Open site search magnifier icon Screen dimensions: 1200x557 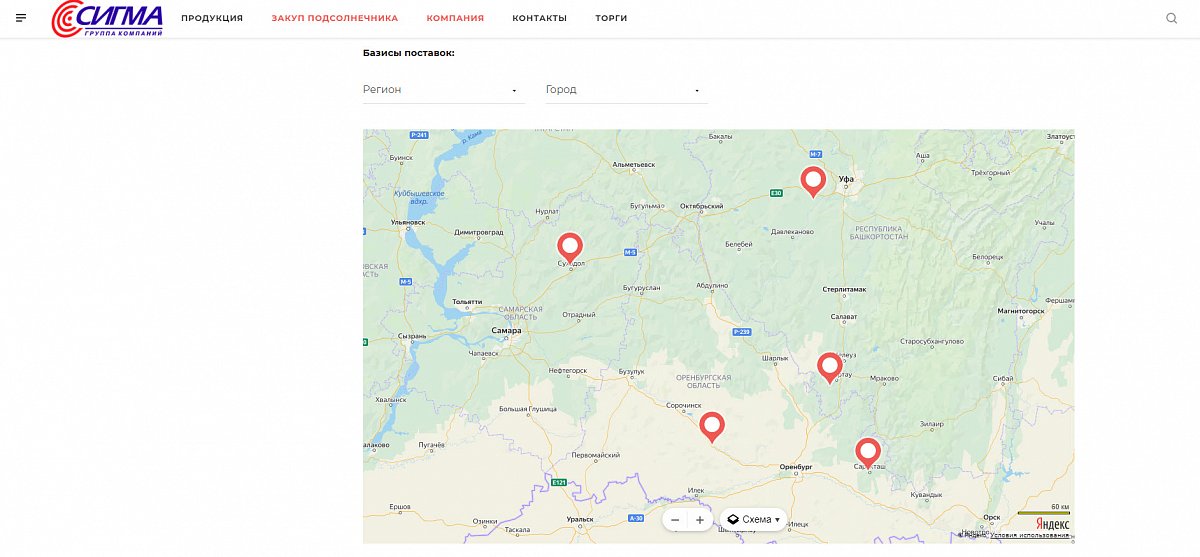coord(1172,18)
